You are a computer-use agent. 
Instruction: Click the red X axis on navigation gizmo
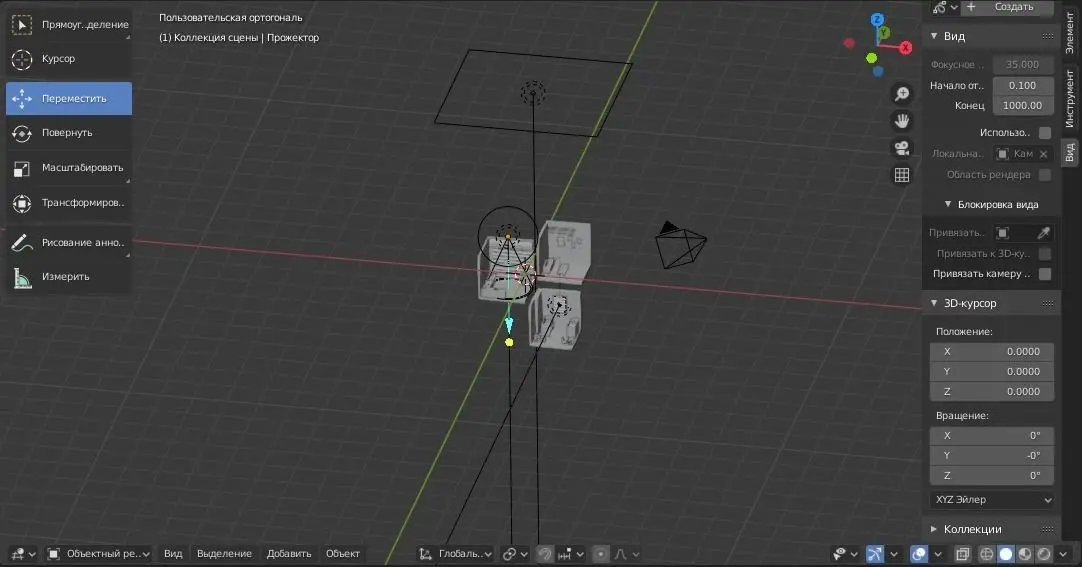905,48
